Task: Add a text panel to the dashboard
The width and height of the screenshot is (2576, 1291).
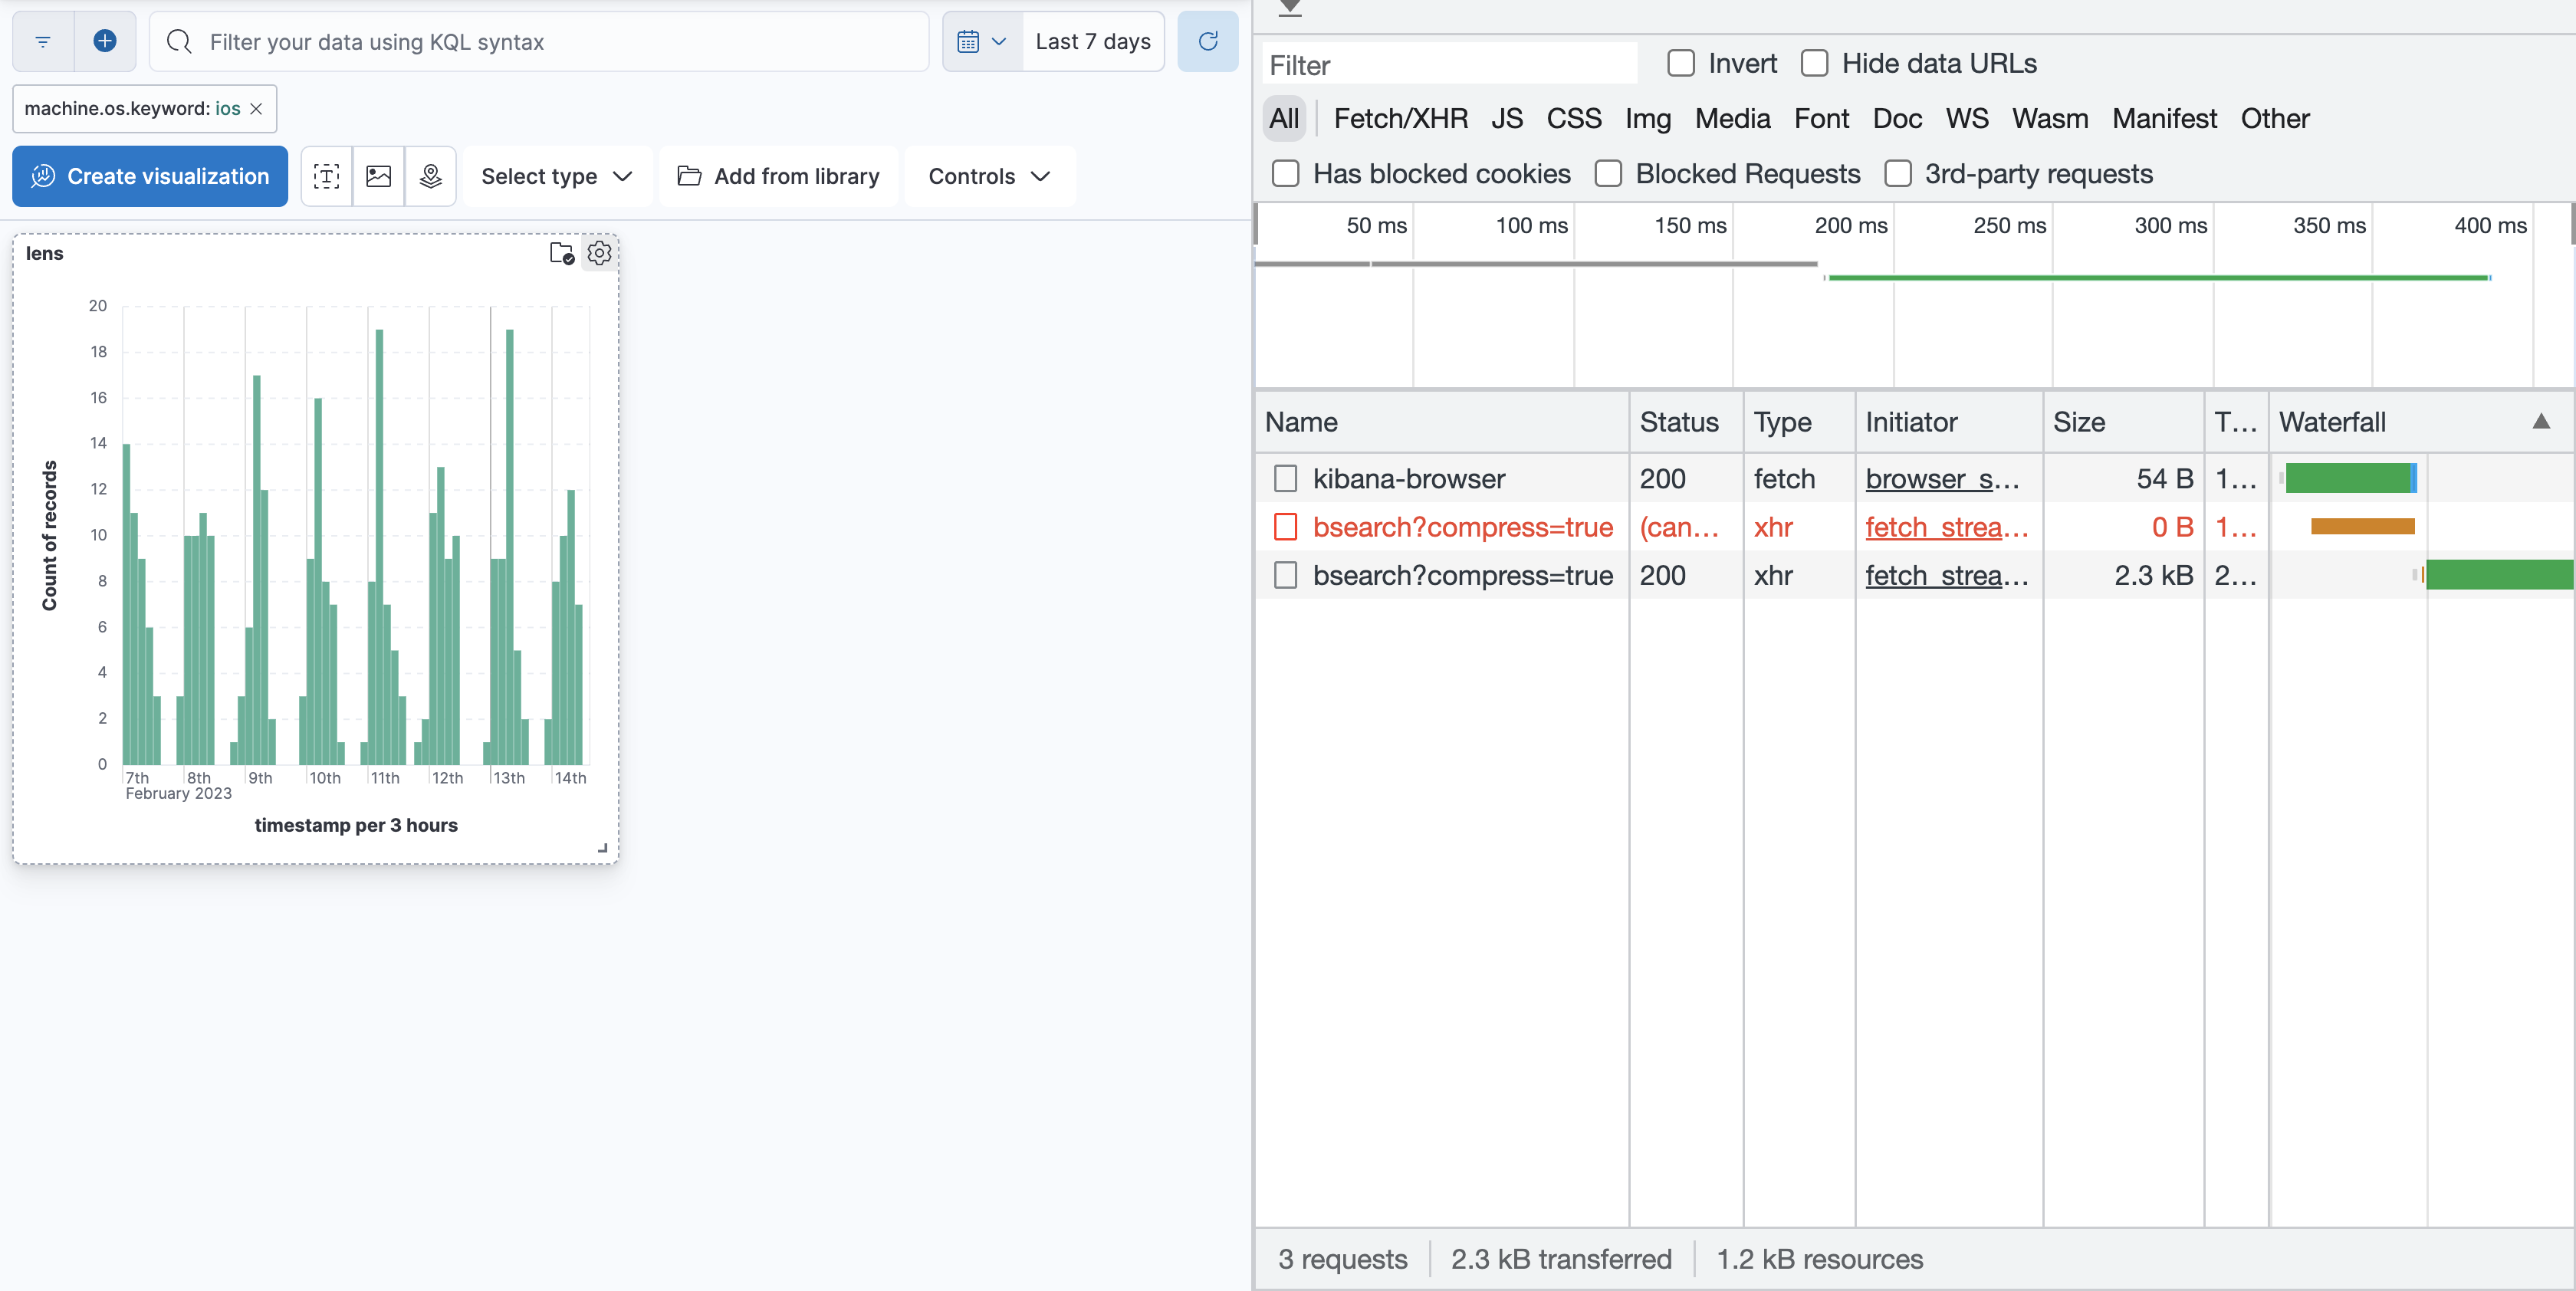Action: tap(325, 176)
